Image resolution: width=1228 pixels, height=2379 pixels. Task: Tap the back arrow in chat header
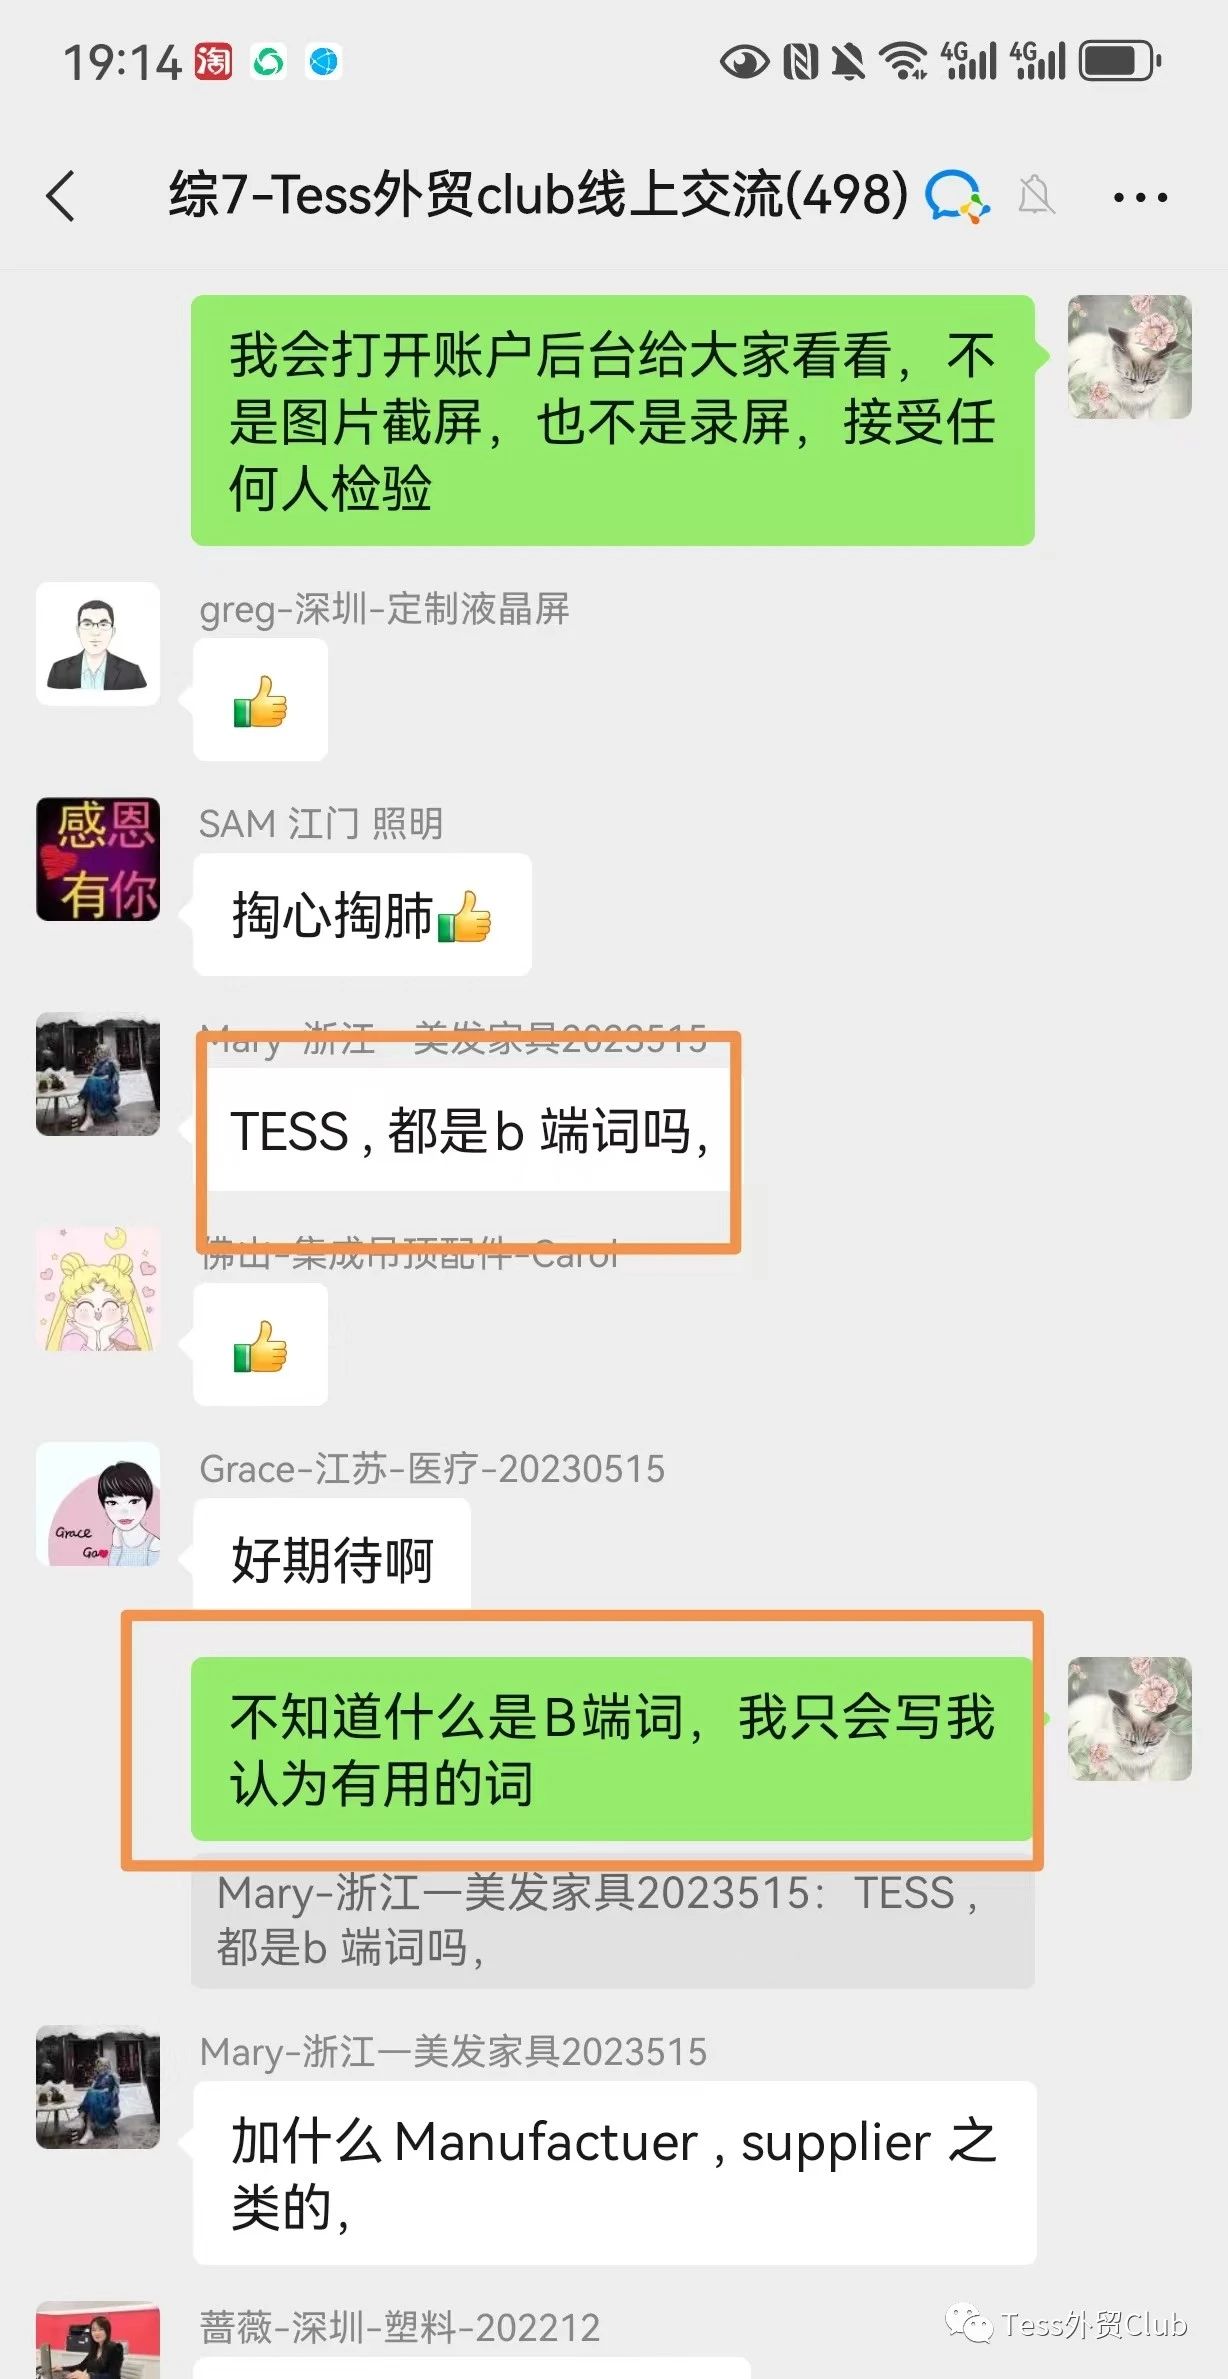pos(61,196)
